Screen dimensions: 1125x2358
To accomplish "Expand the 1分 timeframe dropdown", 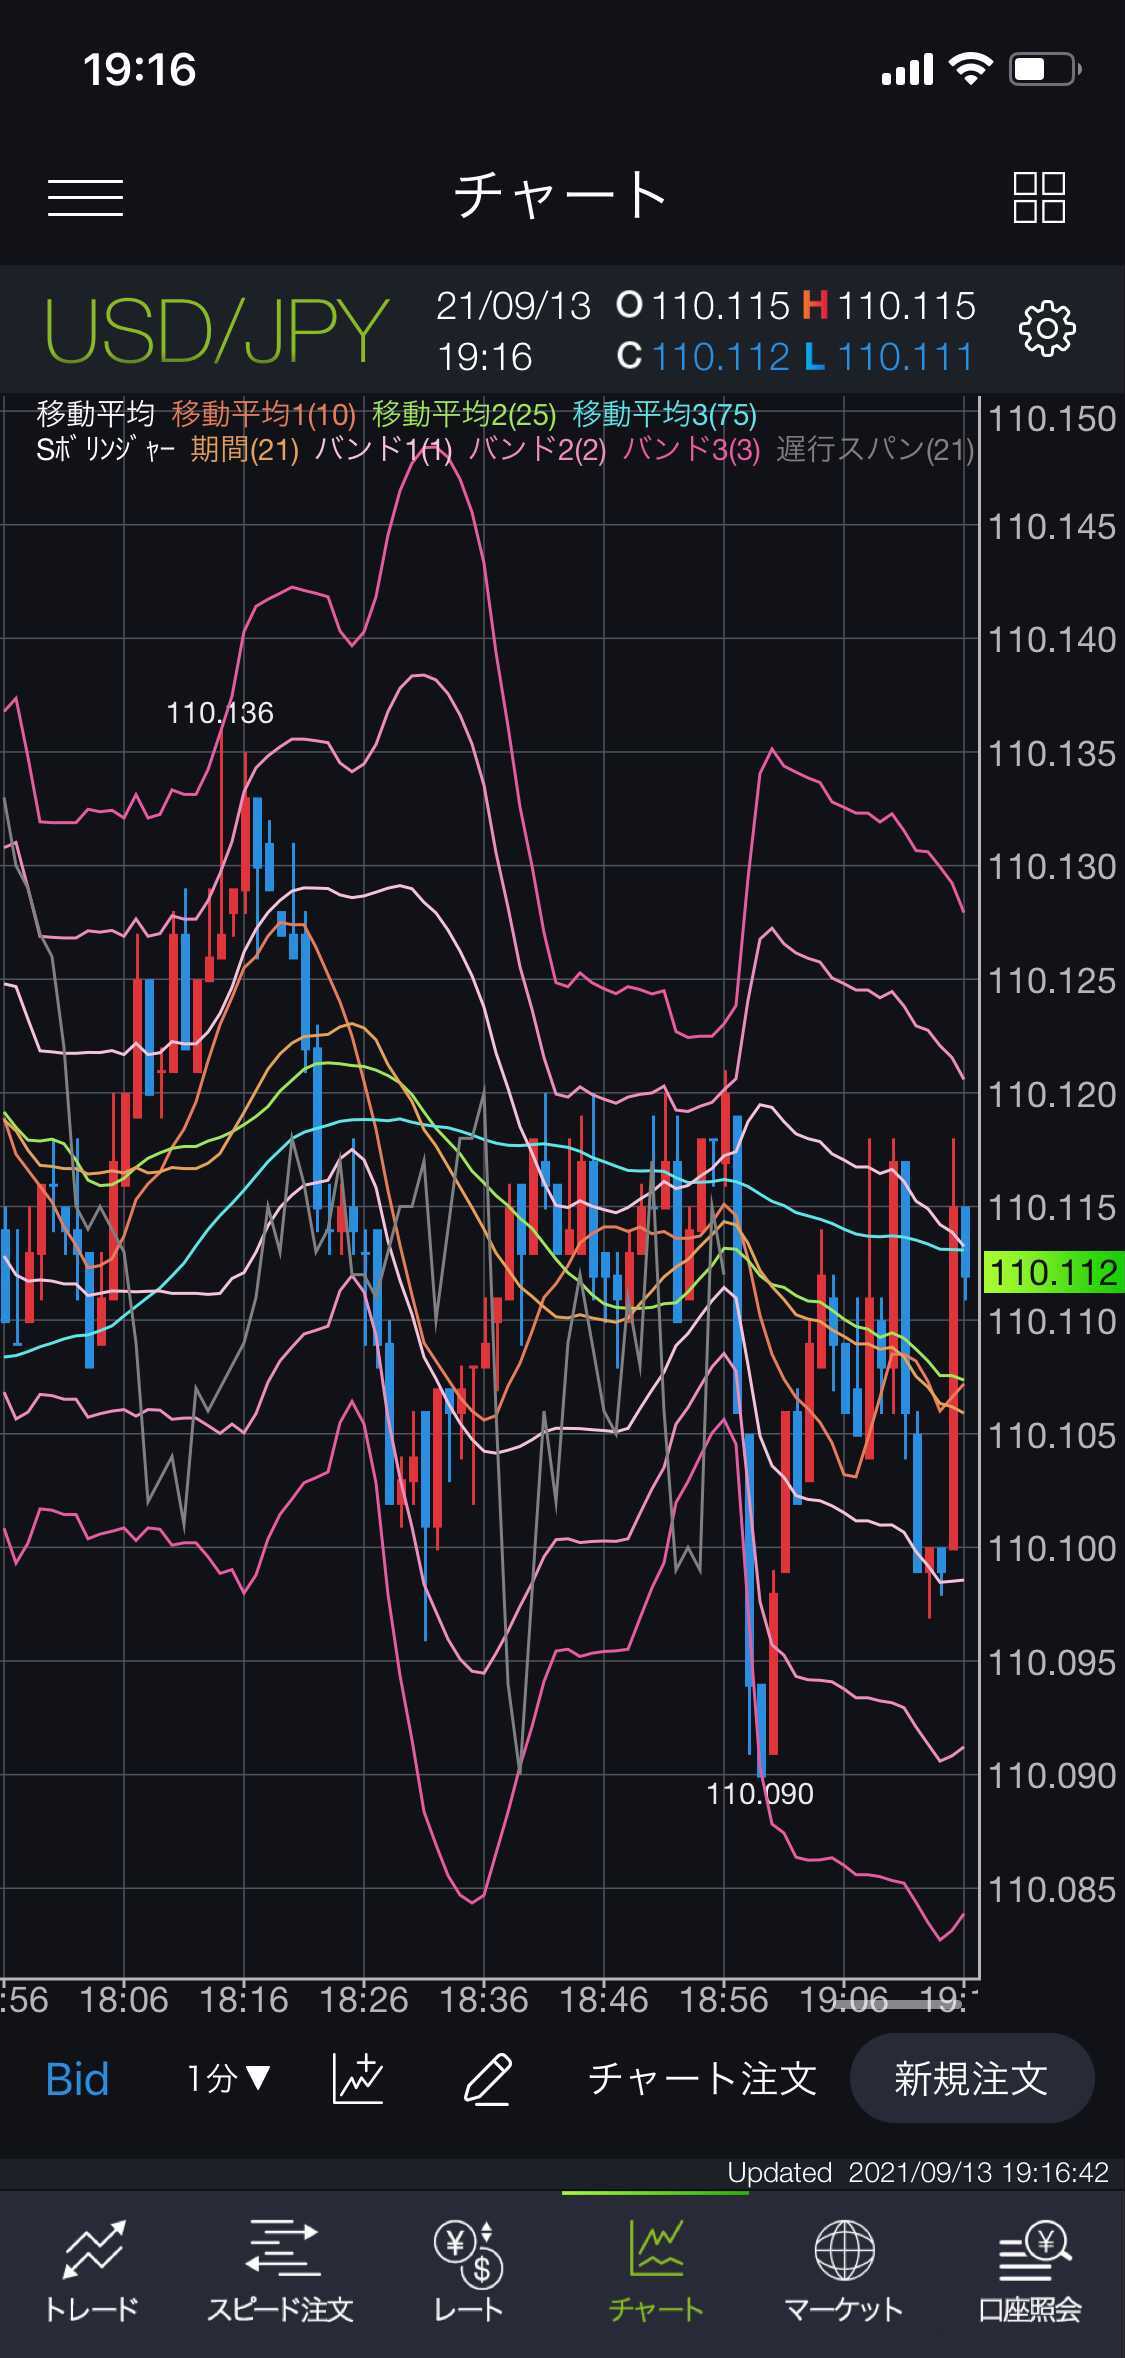I will tap(228, 2079).
